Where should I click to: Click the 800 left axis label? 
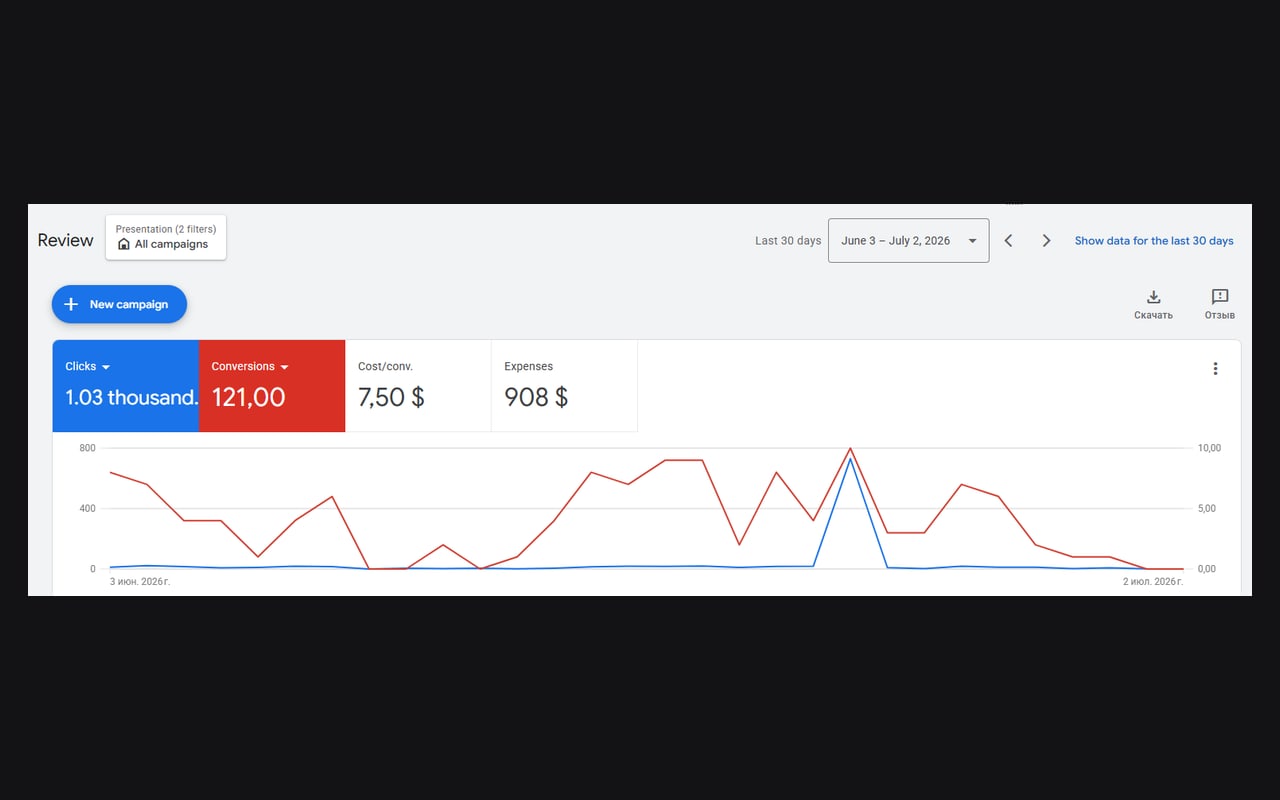pyautogui.click(x=87, y=448)
